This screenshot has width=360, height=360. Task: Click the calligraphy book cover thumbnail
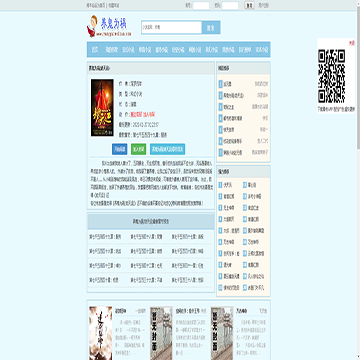tap(101, 333)
